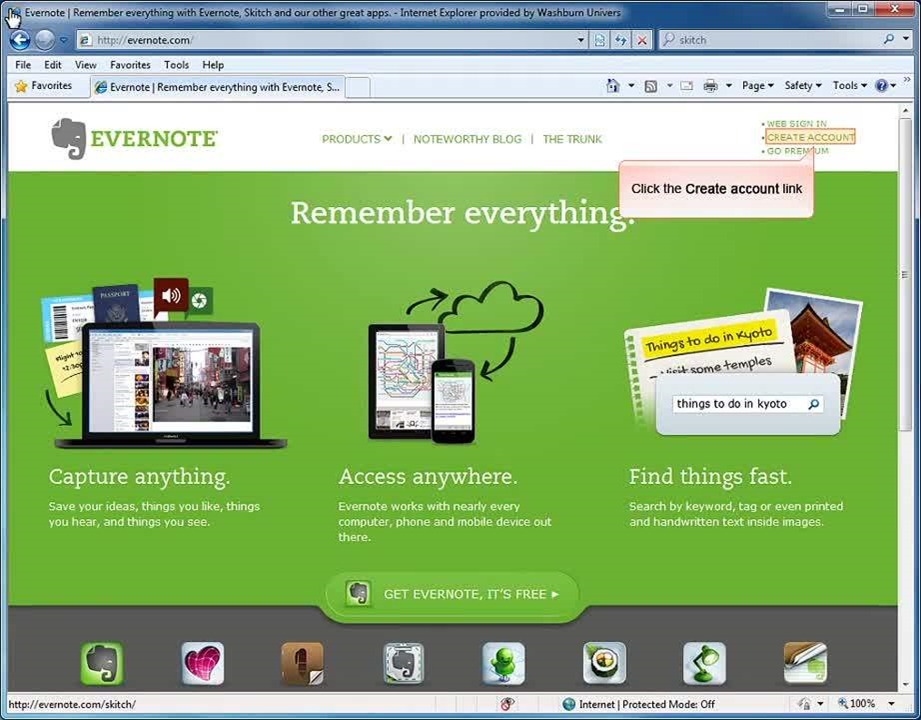Click the Access anywhere heading
Viewport: 921px width, 720px height.
click(x=428, y=476)
